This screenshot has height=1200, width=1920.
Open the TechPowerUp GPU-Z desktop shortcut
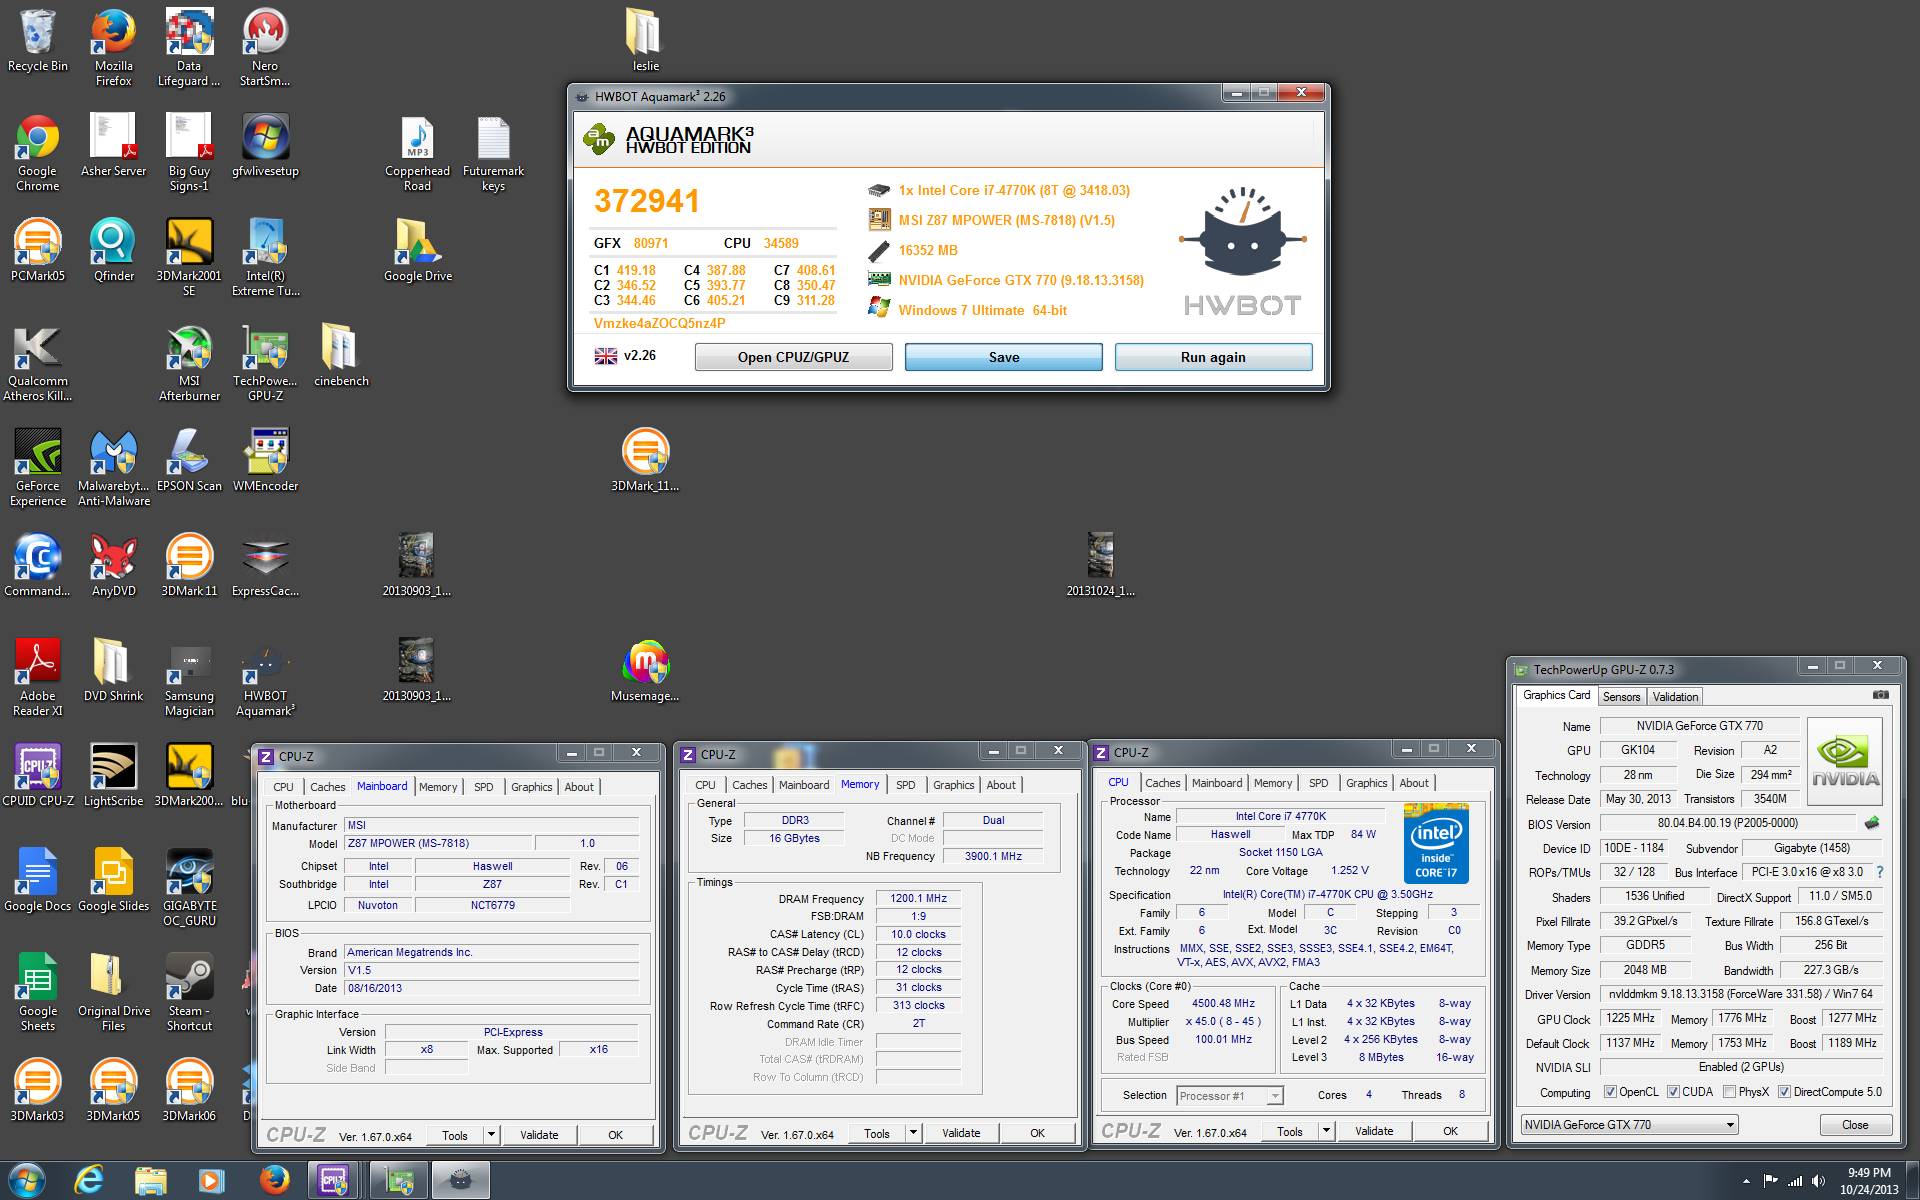265,363
